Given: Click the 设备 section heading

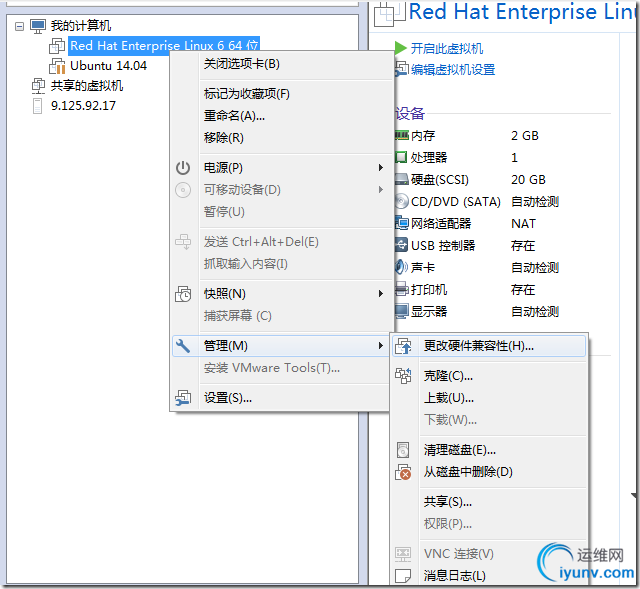Looking at the screenshot, I should pyautogui.click(x=410, y=113).
